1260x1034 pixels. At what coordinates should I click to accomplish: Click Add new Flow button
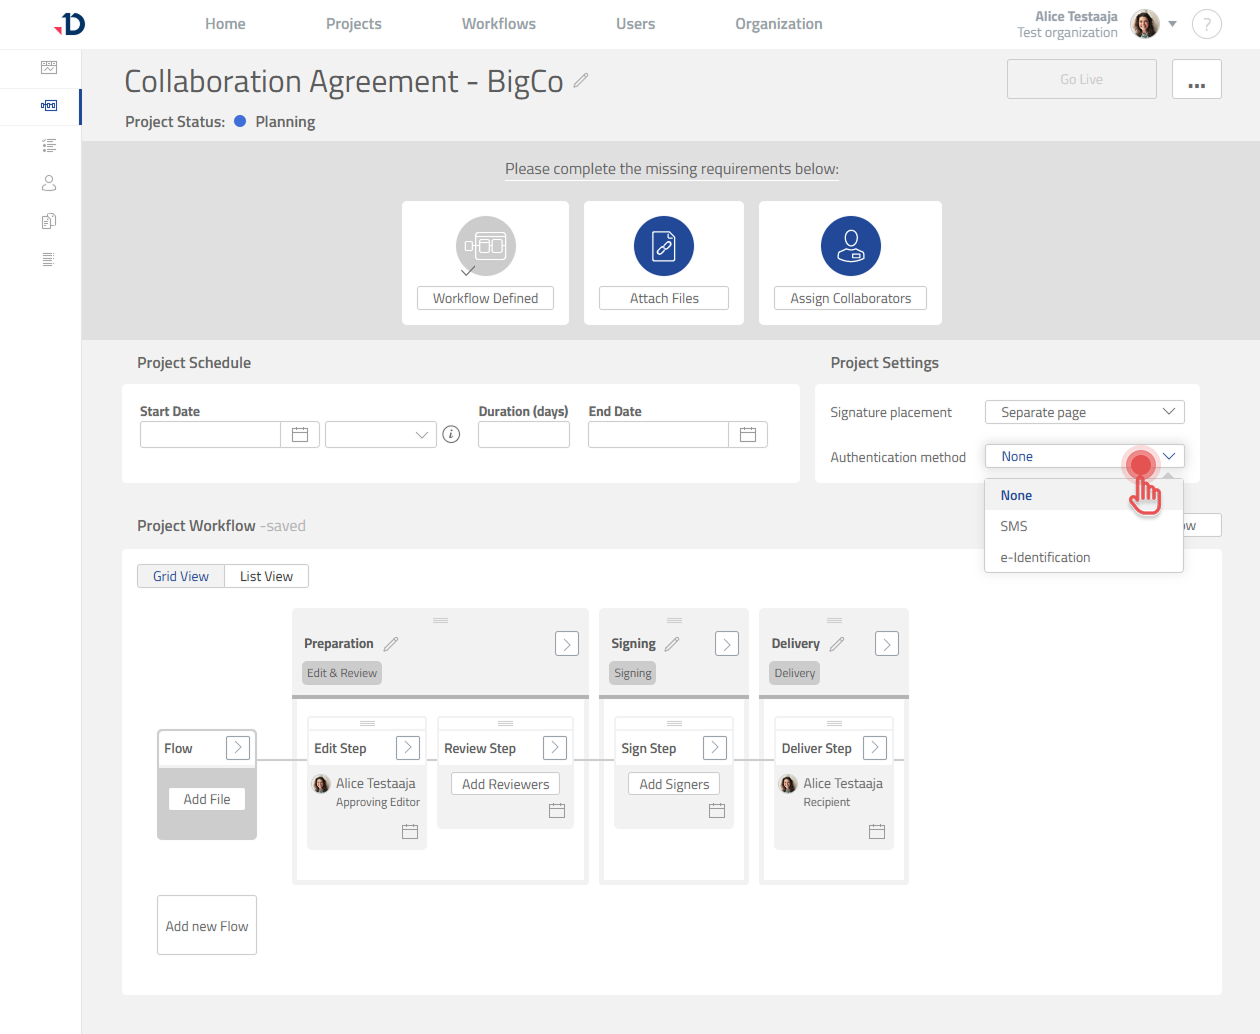207,926
